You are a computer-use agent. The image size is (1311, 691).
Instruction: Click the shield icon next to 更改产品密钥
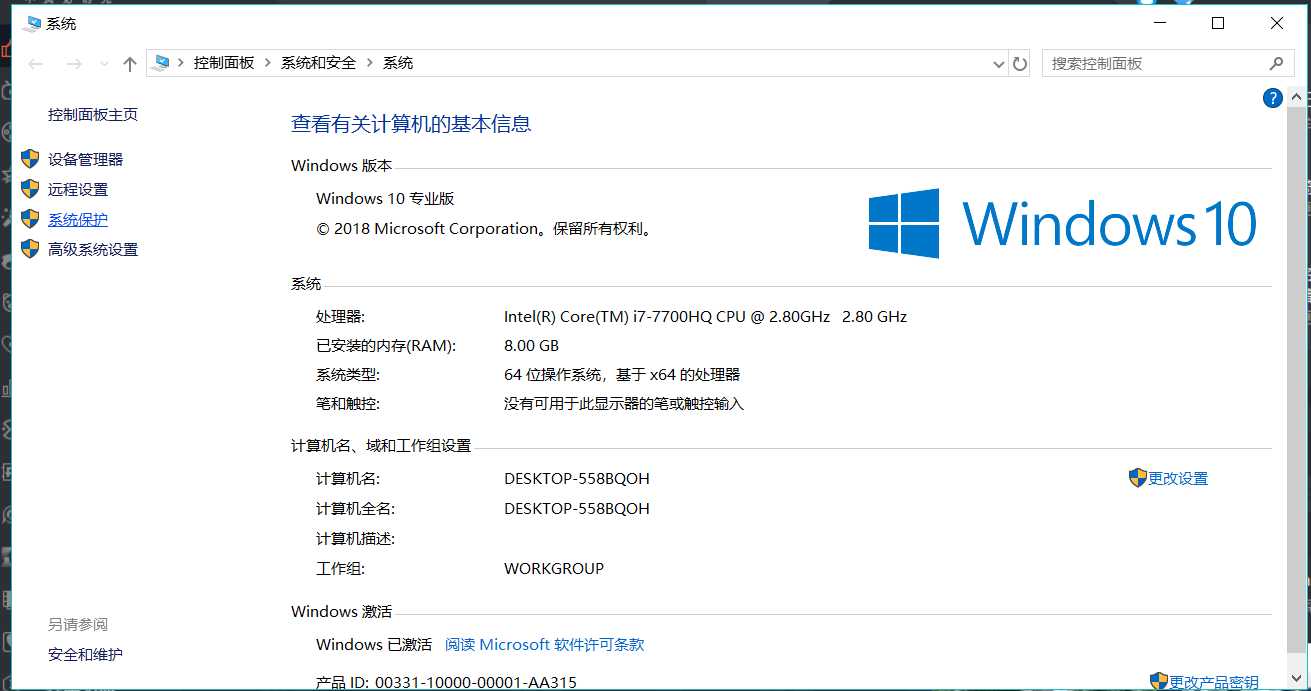click(1158, 682)
